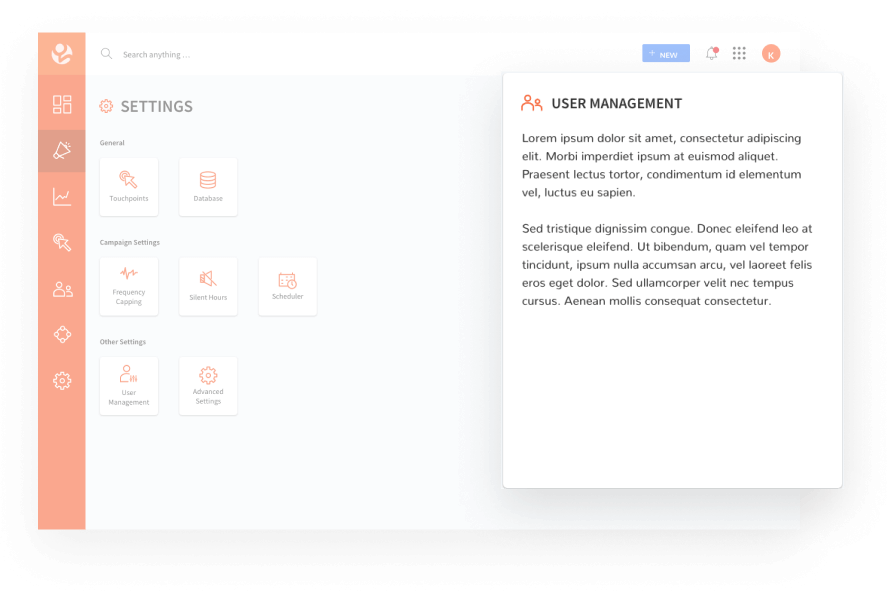Click the touchpoints cursor icon in sidebar
This screenshot has width=896, height=602.
pyautogui.click(x=62, y=242)
